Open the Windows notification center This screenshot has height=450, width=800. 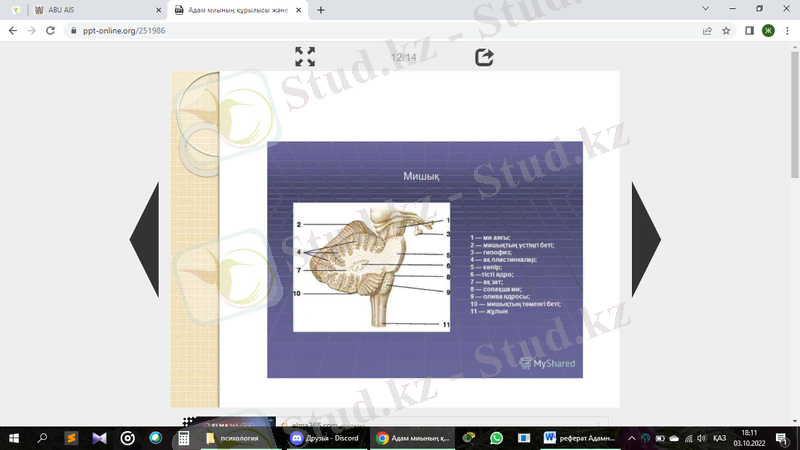coord(782,438)
